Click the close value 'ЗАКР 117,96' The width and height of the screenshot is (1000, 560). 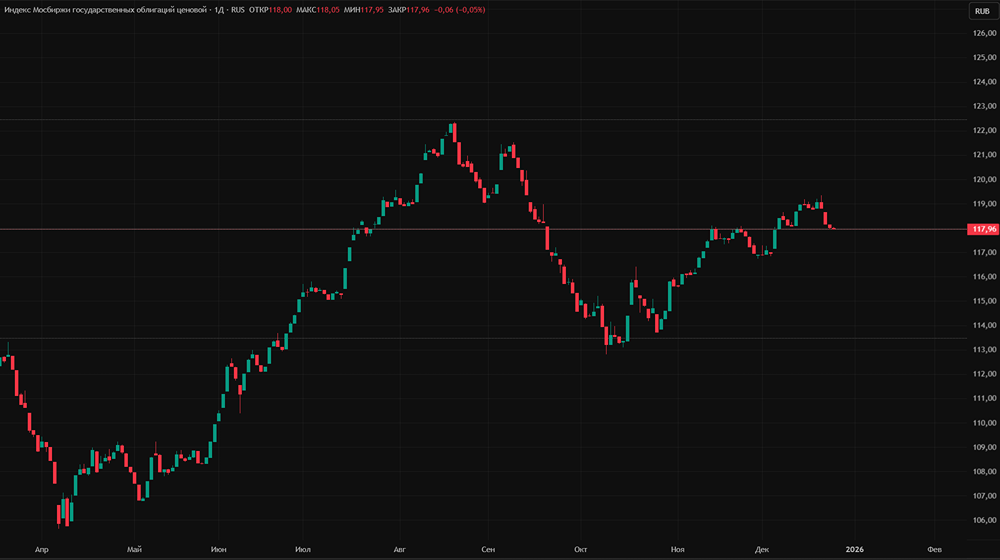[409, 10]
